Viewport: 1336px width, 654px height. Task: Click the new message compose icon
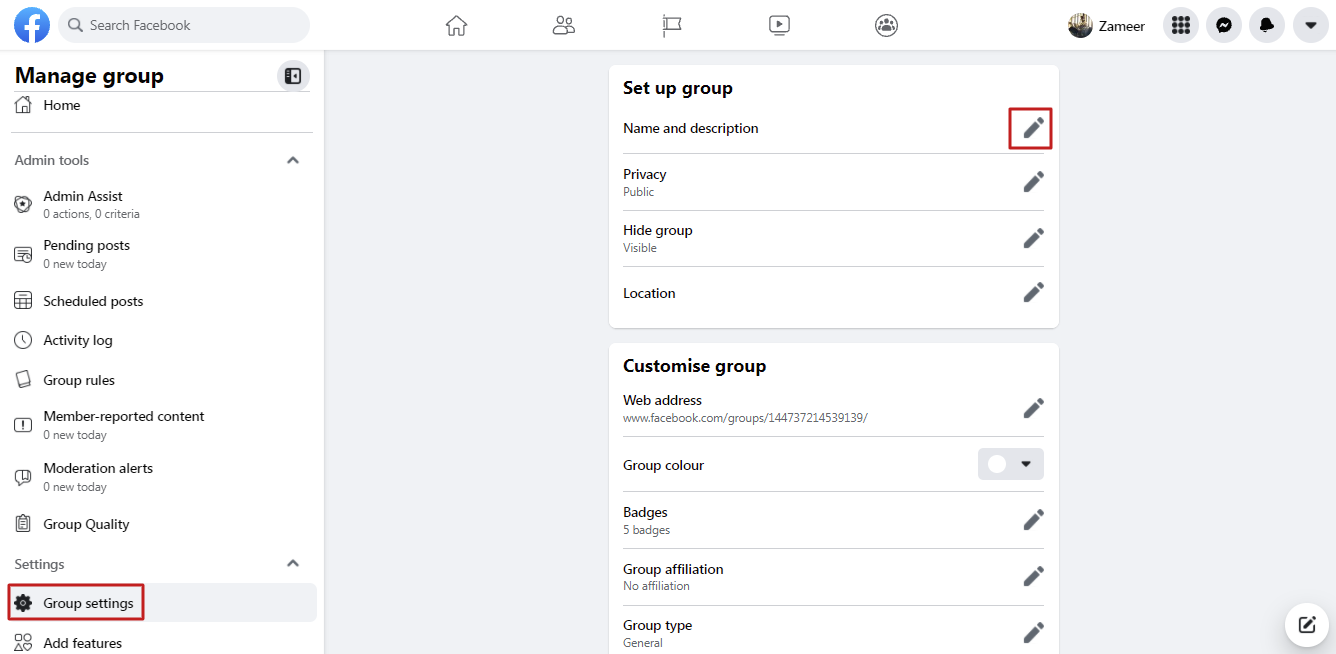coord(1307,625)
